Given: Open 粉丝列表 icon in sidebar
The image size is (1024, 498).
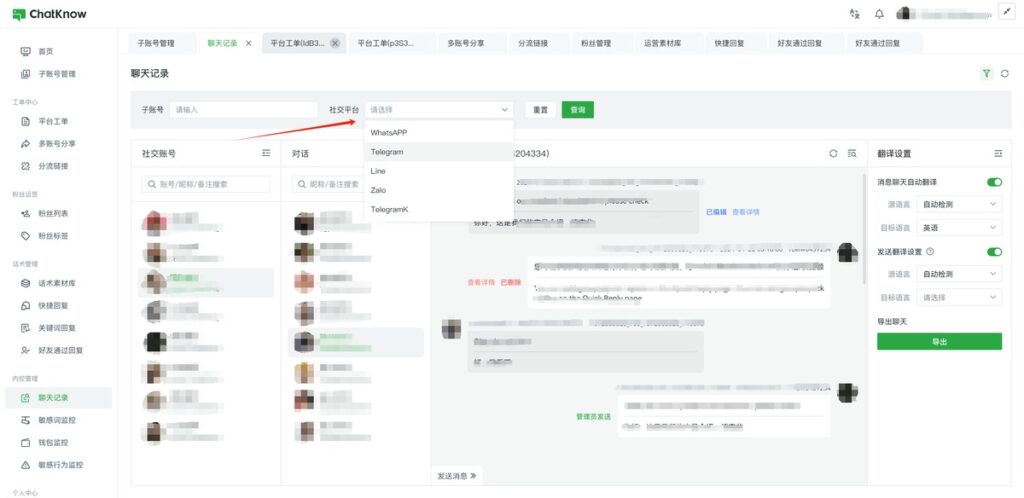Looking at the screenshot, I should pos(25,213).
